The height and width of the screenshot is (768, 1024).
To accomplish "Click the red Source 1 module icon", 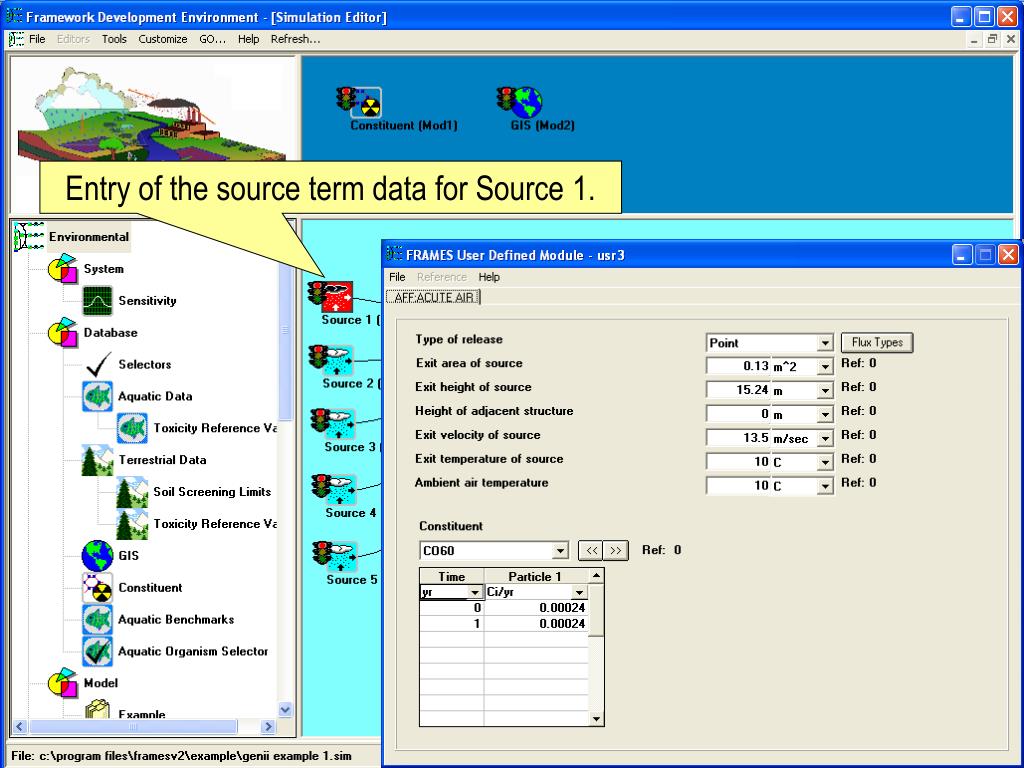I will point(331,297).
